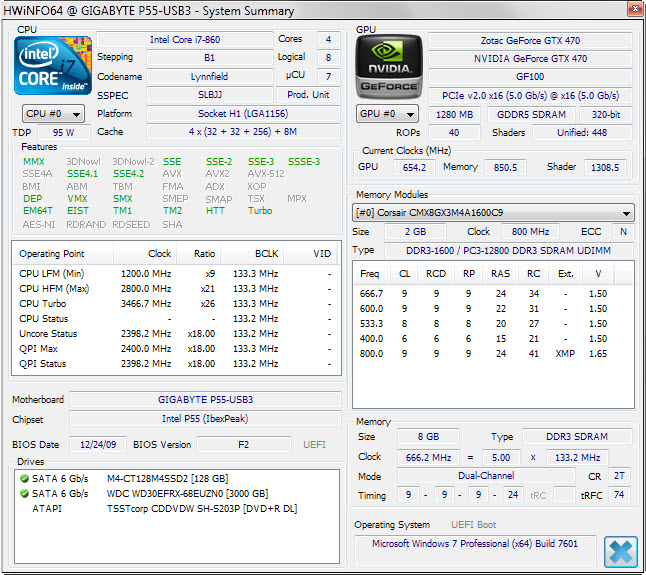Select the QPI Status row
Viewport: 646px width, 575px height.
tap(176, 364)
